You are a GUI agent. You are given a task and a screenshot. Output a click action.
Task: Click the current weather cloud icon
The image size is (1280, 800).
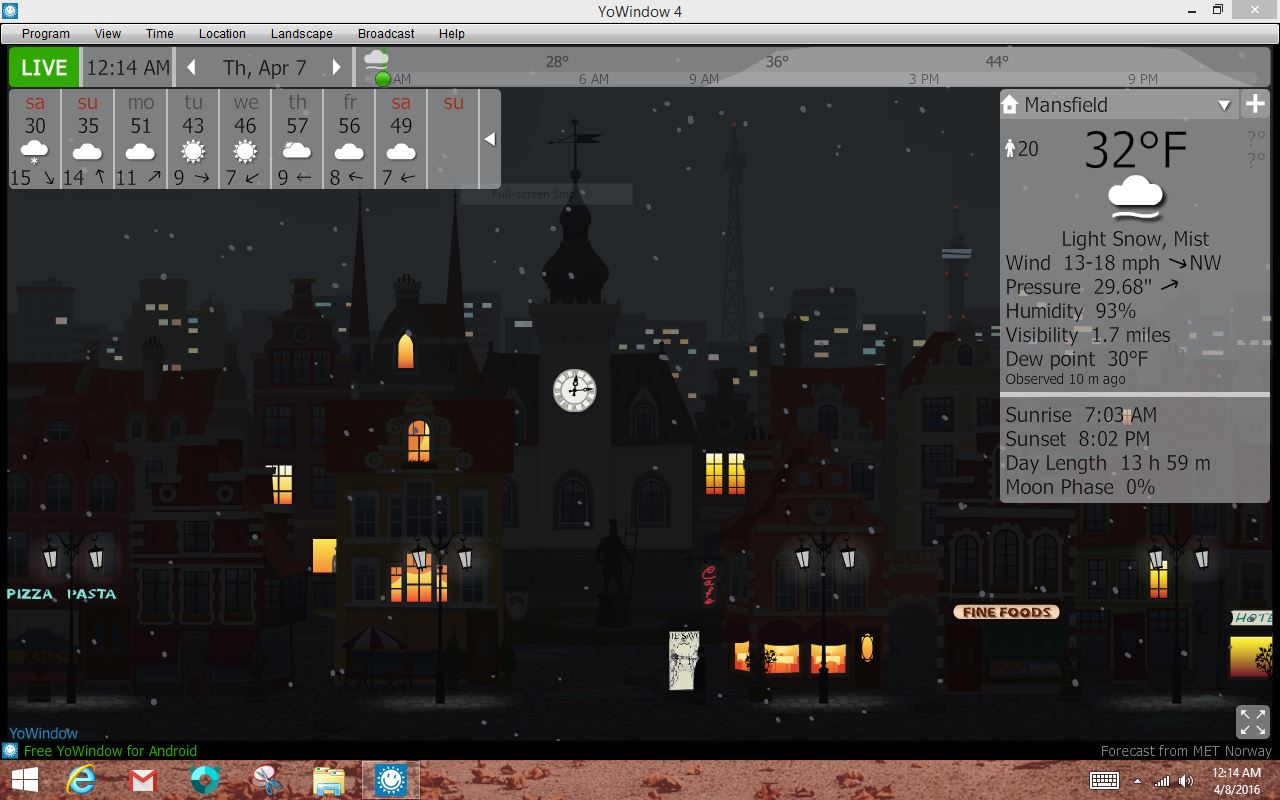click(1136, 198)
